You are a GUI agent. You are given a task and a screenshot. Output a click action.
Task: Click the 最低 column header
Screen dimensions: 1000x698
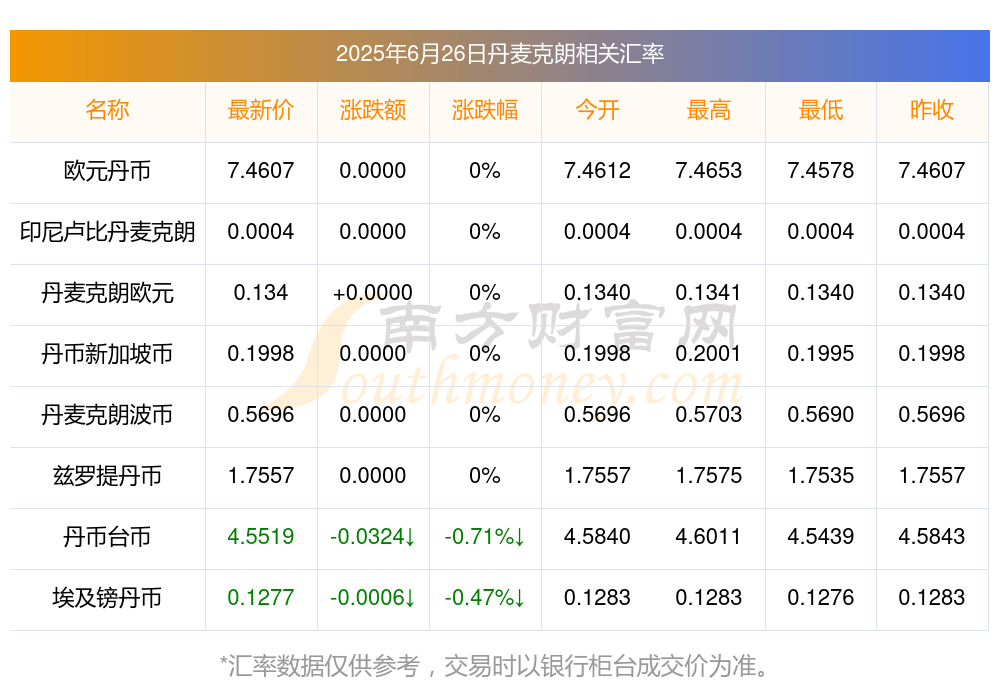click(821, 110)
